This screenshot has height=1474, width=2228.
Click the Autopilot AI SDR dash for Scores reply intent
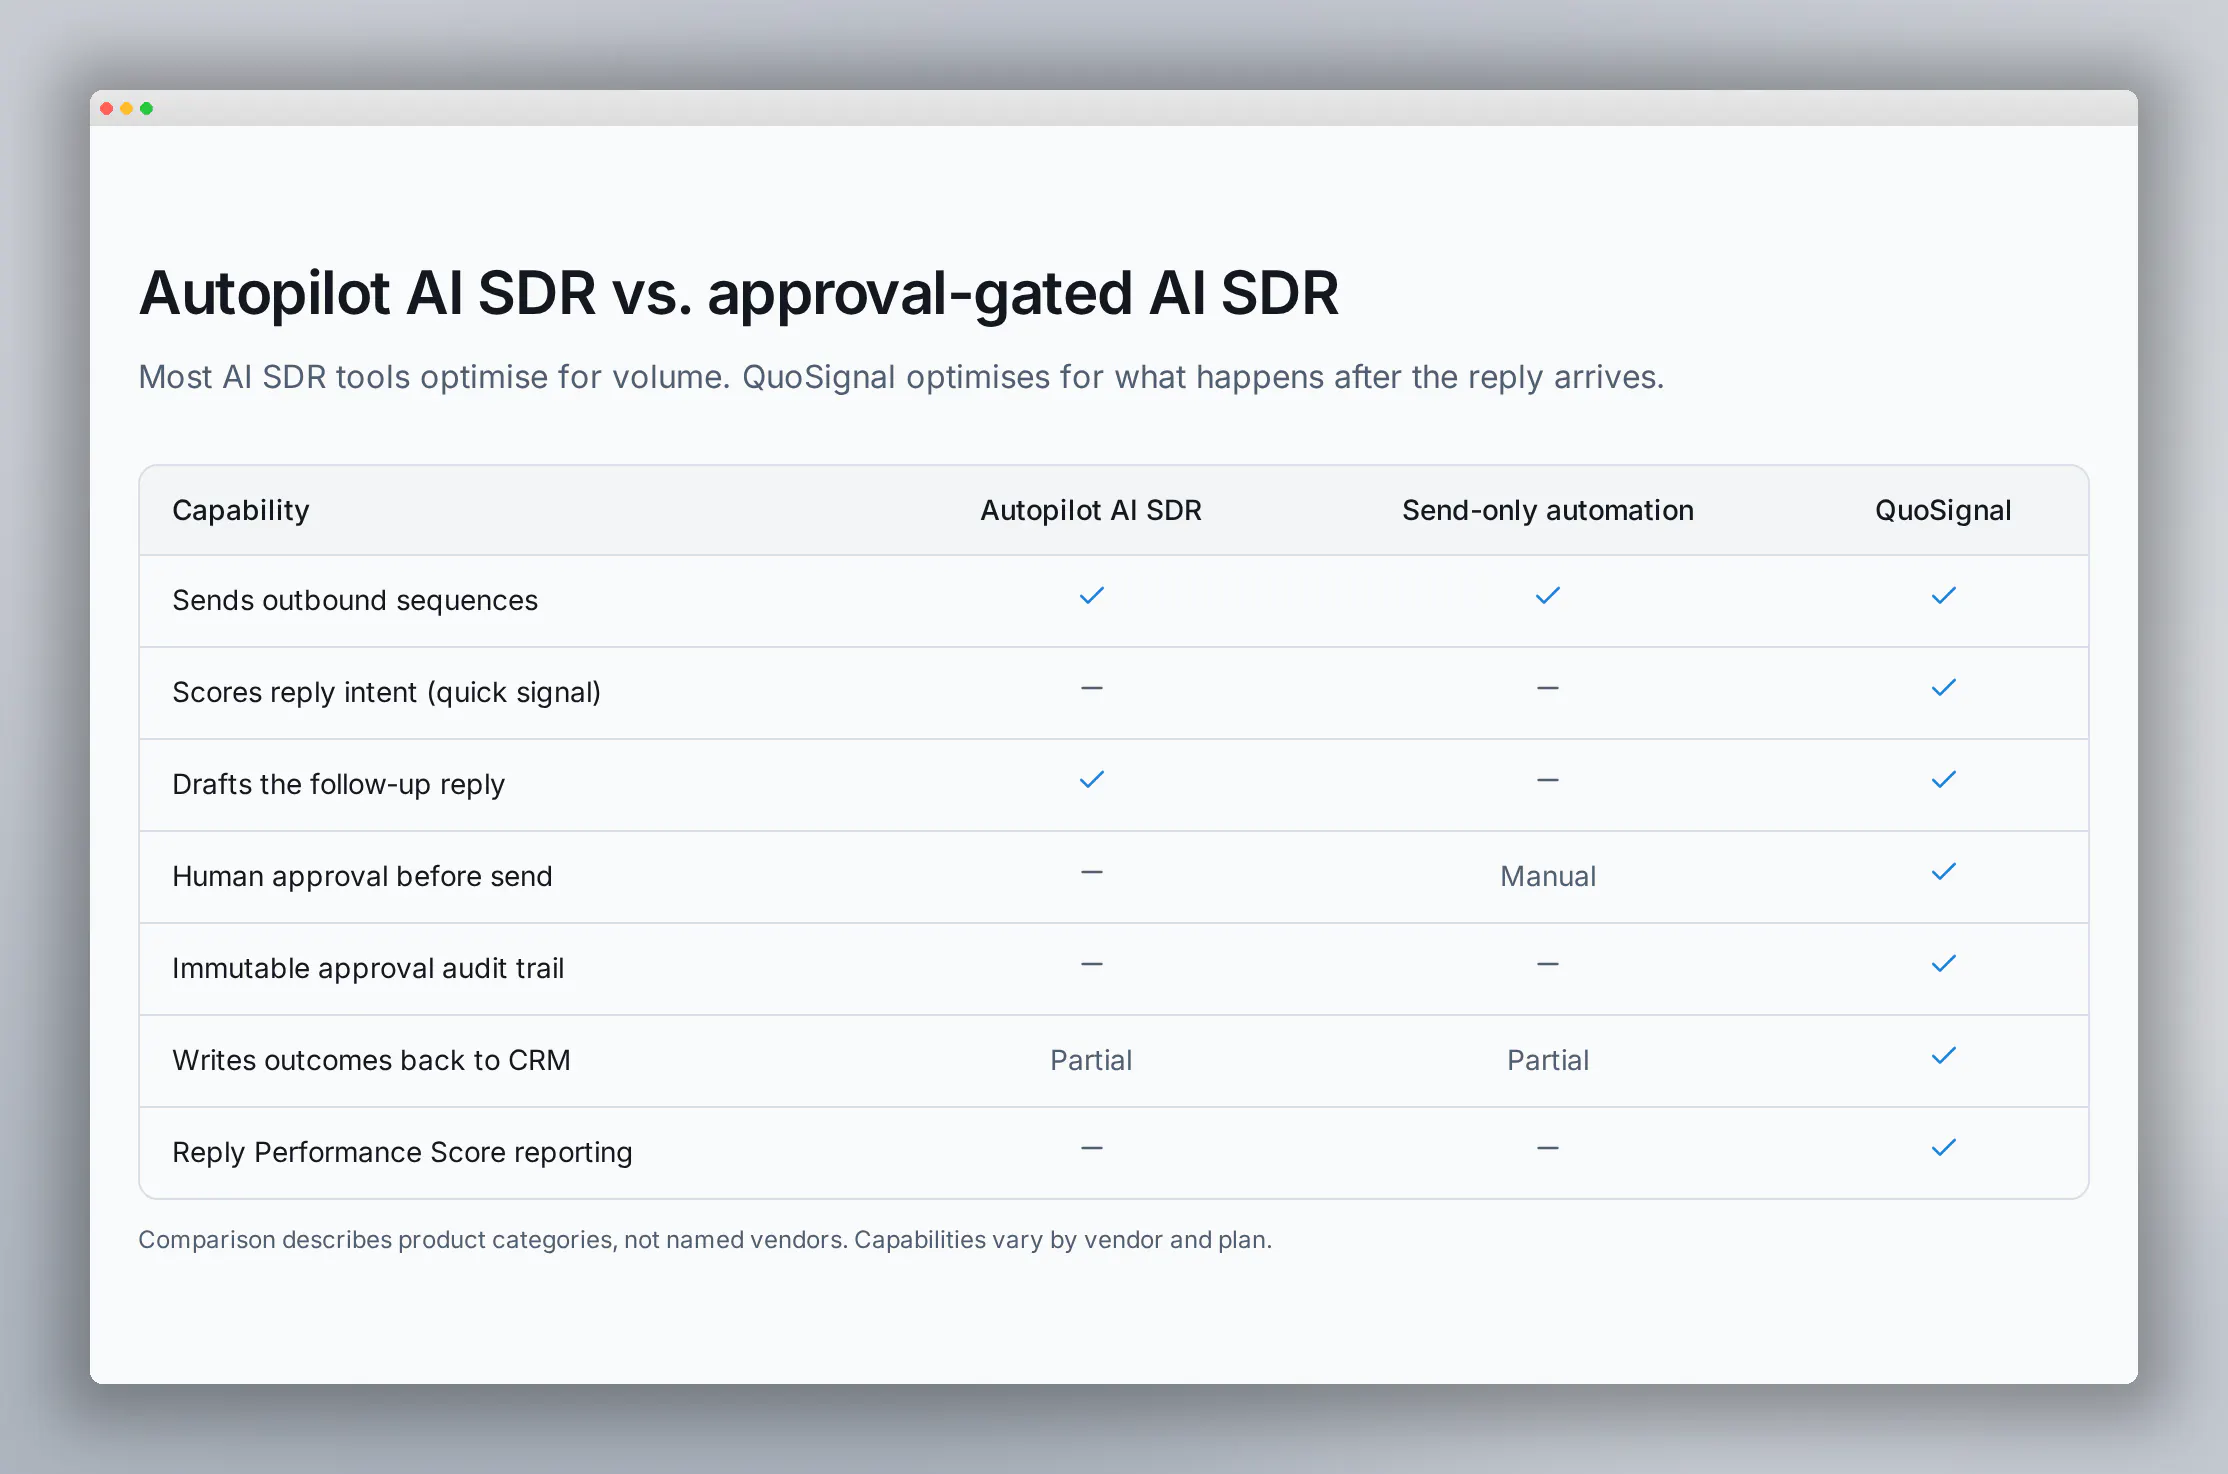click(1091, 688)
